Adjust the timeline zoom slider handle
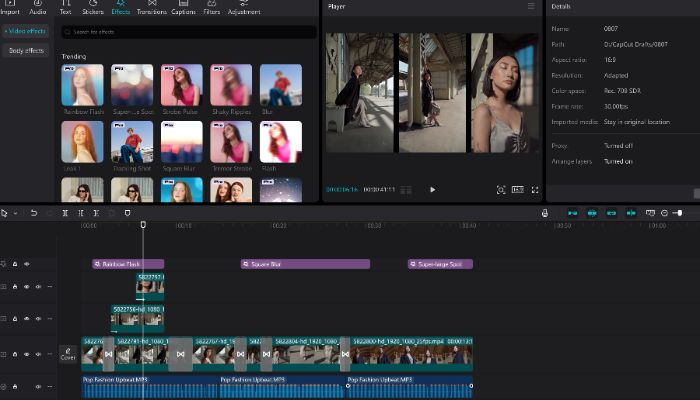Image resolution: width=700 pixels, height=400 pixels. (679, 213)
